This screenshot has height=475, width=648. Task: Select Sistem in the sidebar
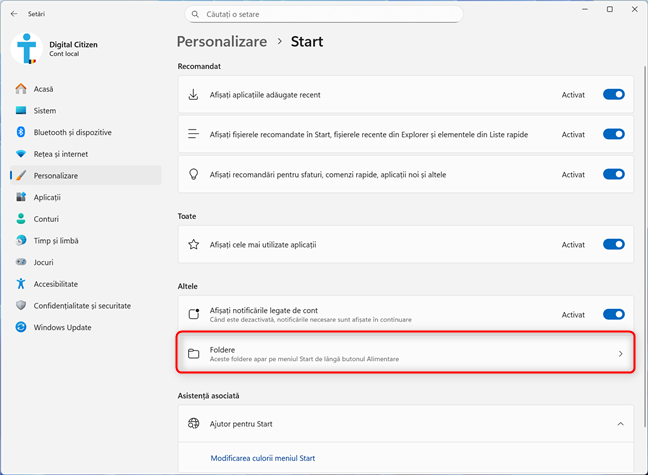(x=45, y=111)
